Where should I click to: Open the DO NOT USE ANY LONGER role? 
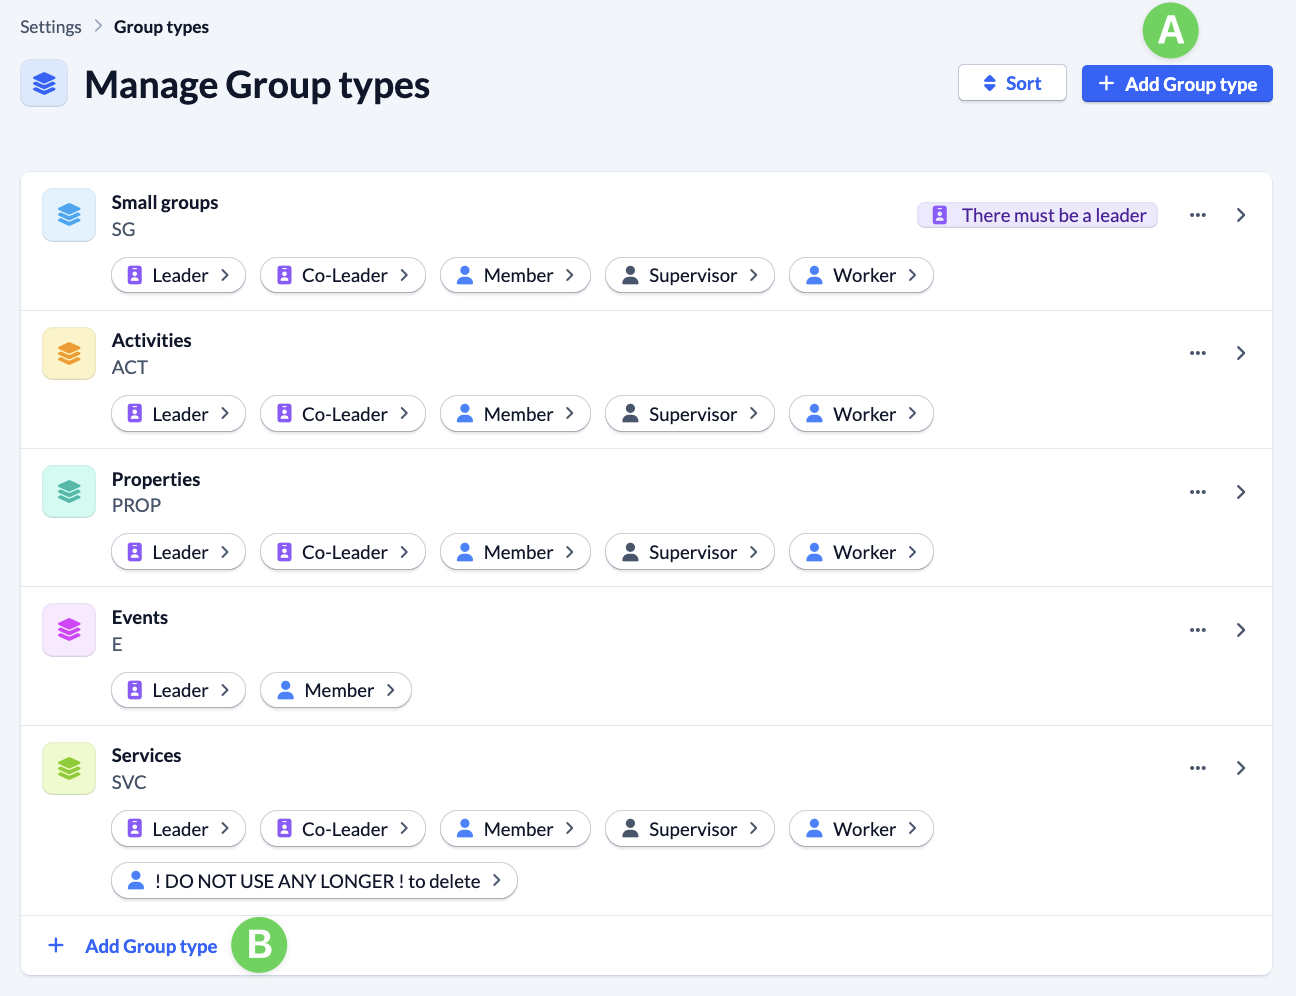point(314,881)
